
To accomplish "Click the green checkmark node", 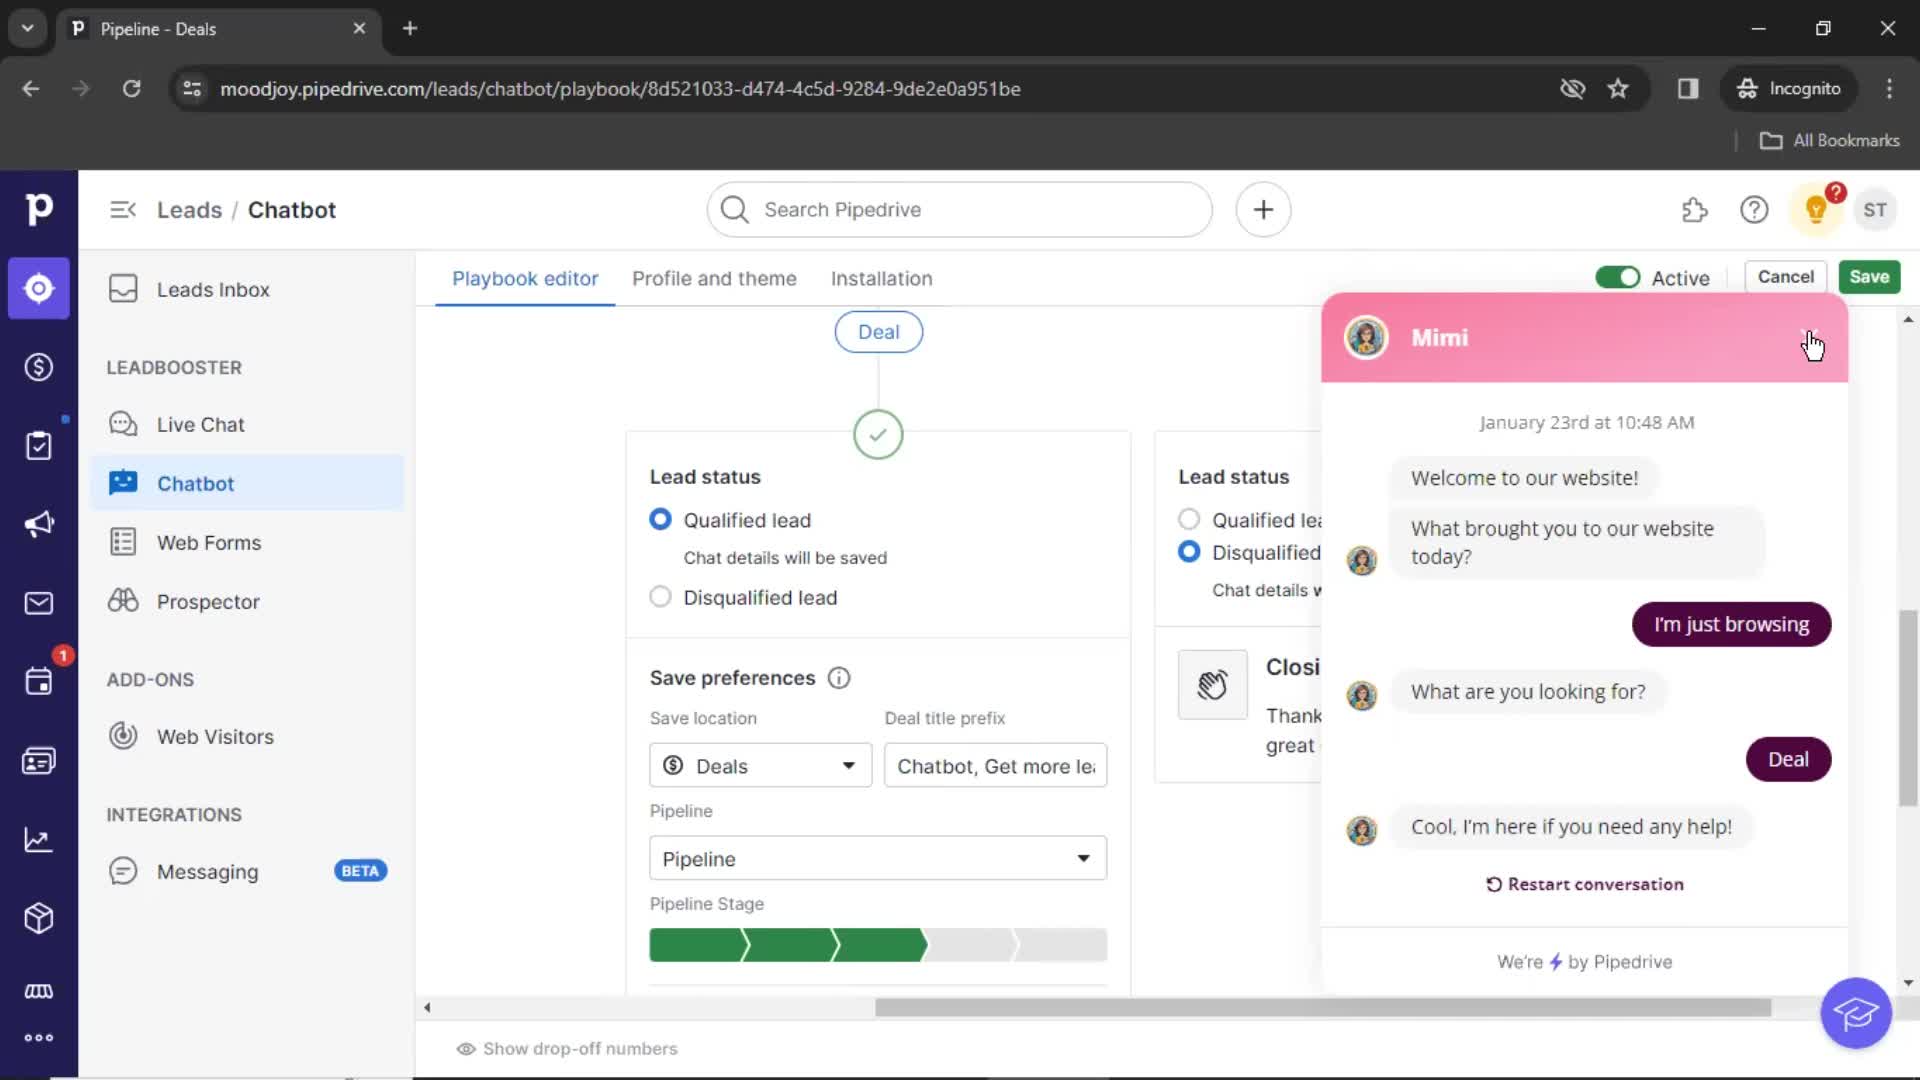I will pyautogui.click(x=878, y=435).
